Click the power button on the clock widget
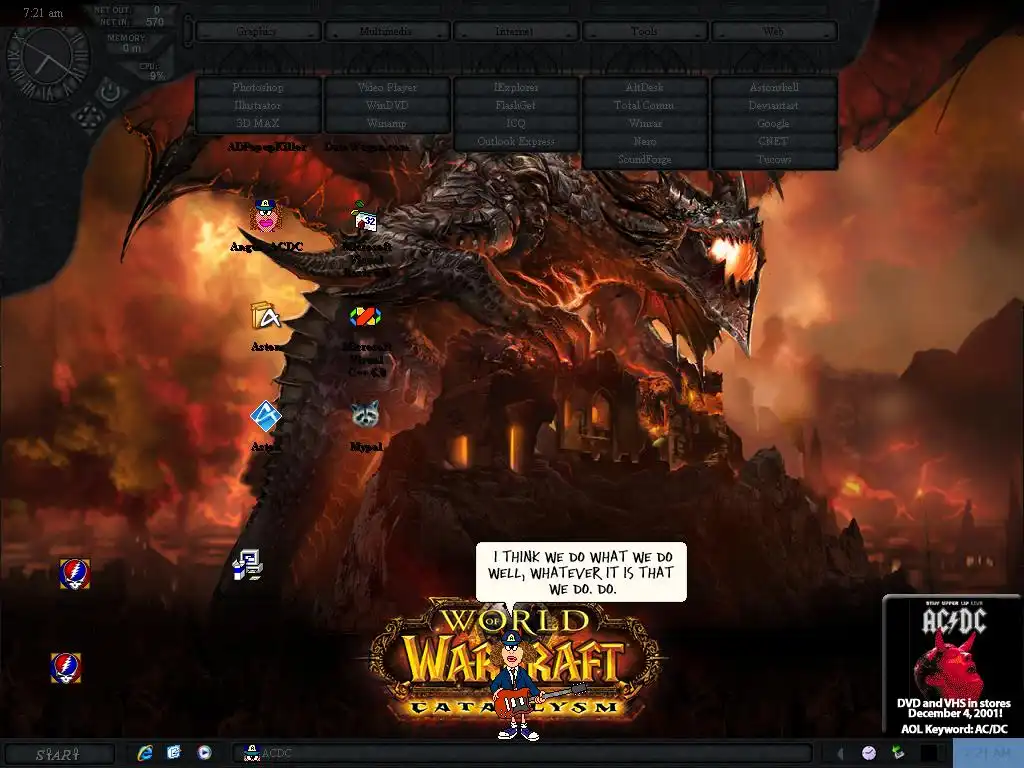The width and height of the screenshot is (1024, 768). [x=110, y=92]
